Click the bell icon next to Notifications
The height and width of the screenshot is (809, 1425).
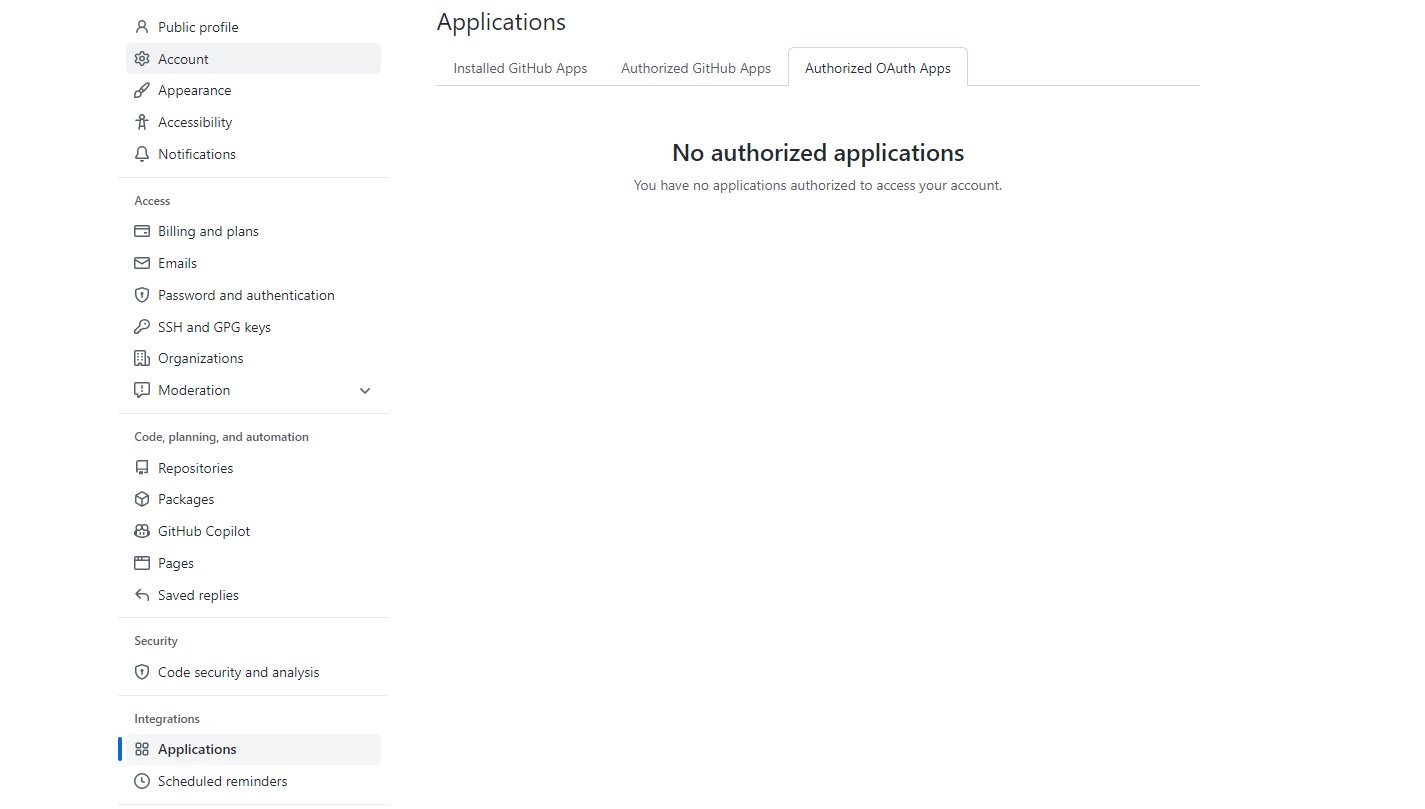point(141,153)
